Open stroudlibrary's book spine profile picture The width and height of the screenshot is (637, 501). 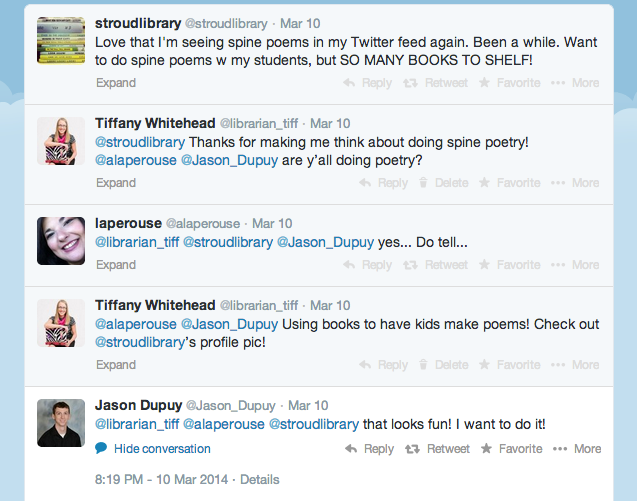tap(61, 40)
